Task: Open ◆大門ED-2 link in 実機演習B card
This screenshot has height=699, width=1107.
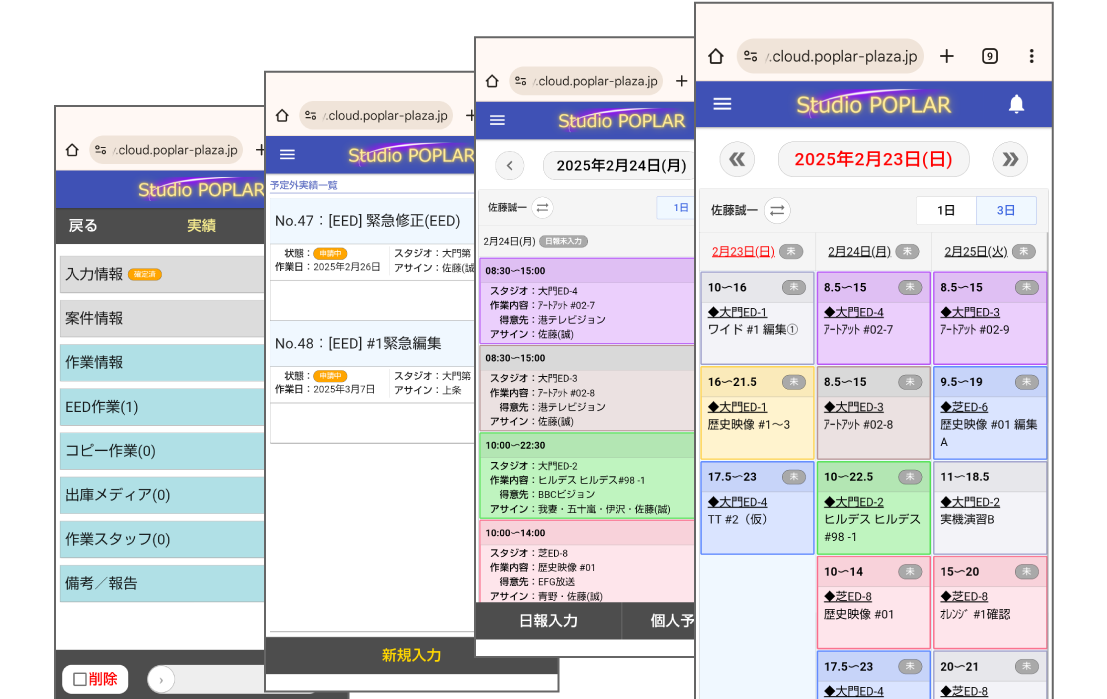Action: pos(969,502)
